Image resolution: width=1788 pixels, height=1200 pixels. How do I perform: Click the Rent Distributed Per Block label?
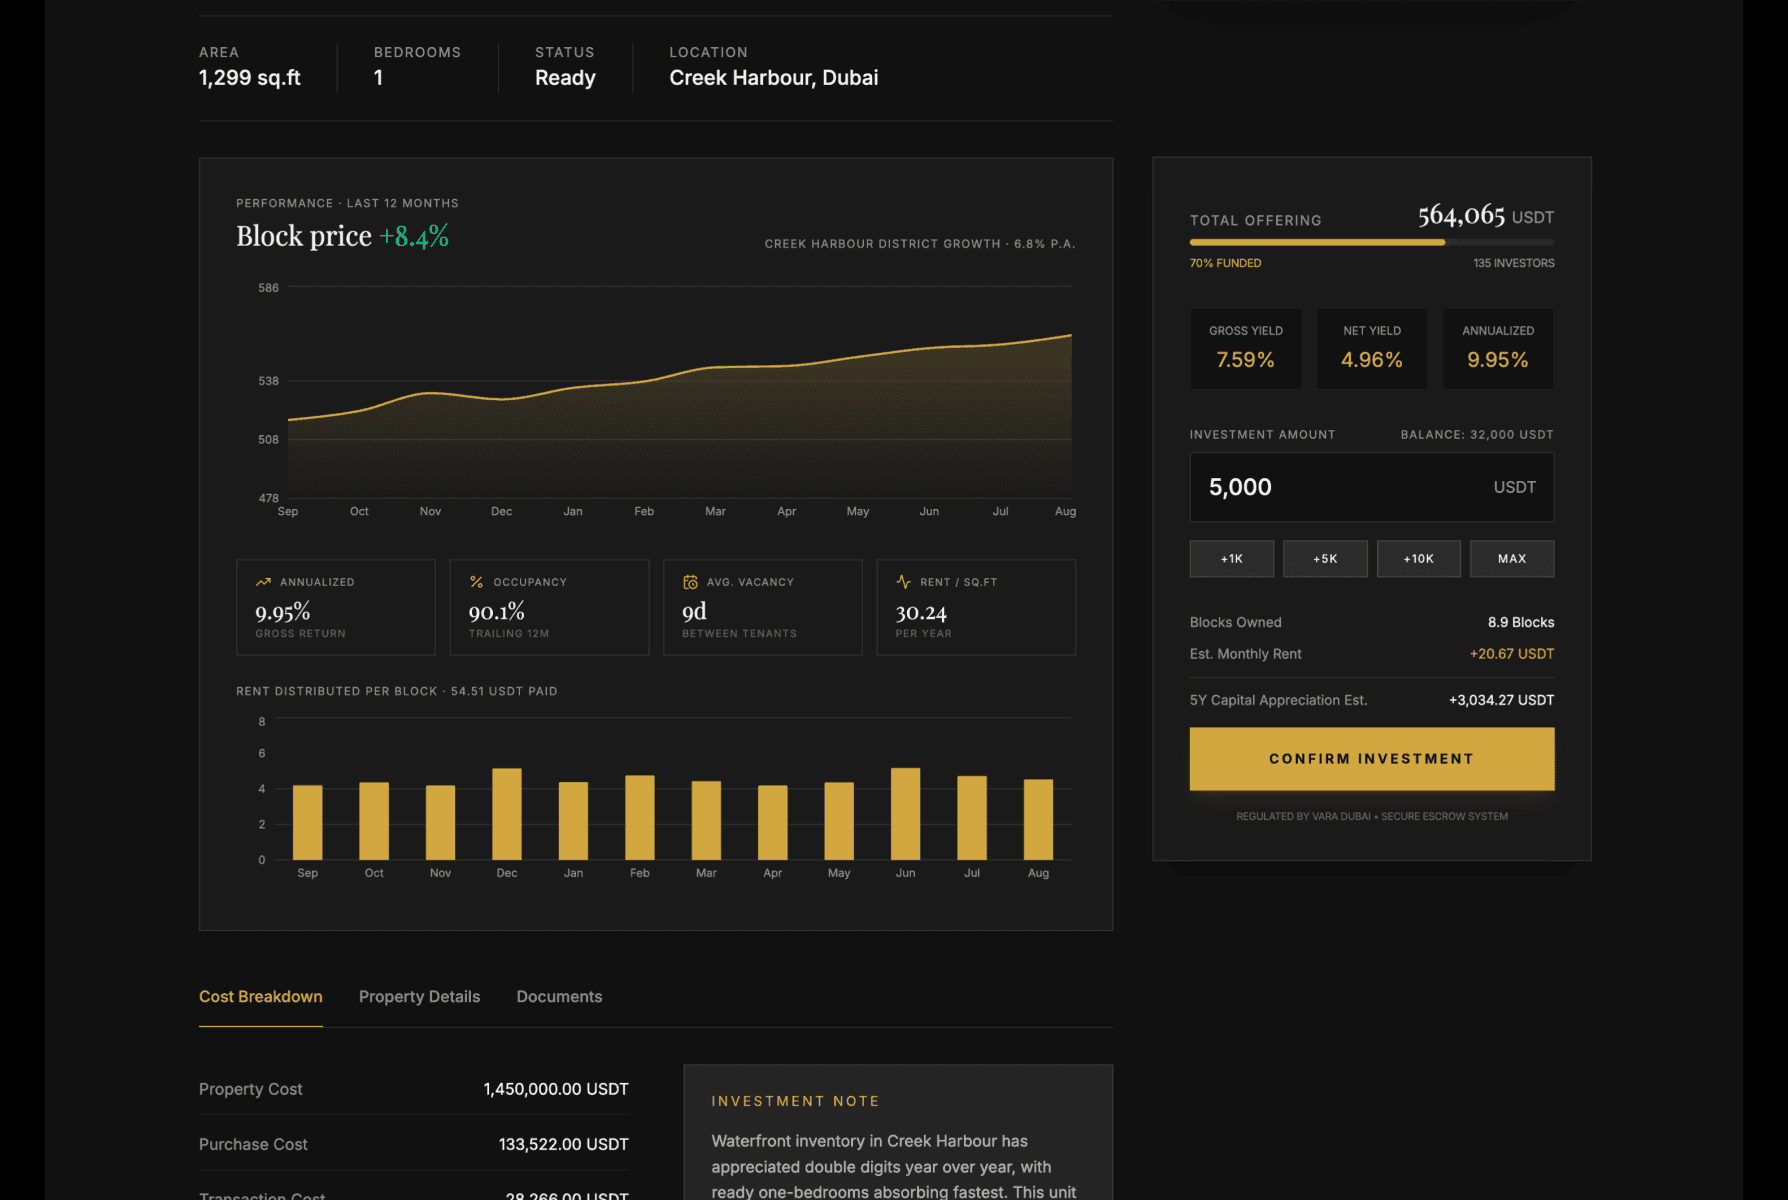[397, 691]
